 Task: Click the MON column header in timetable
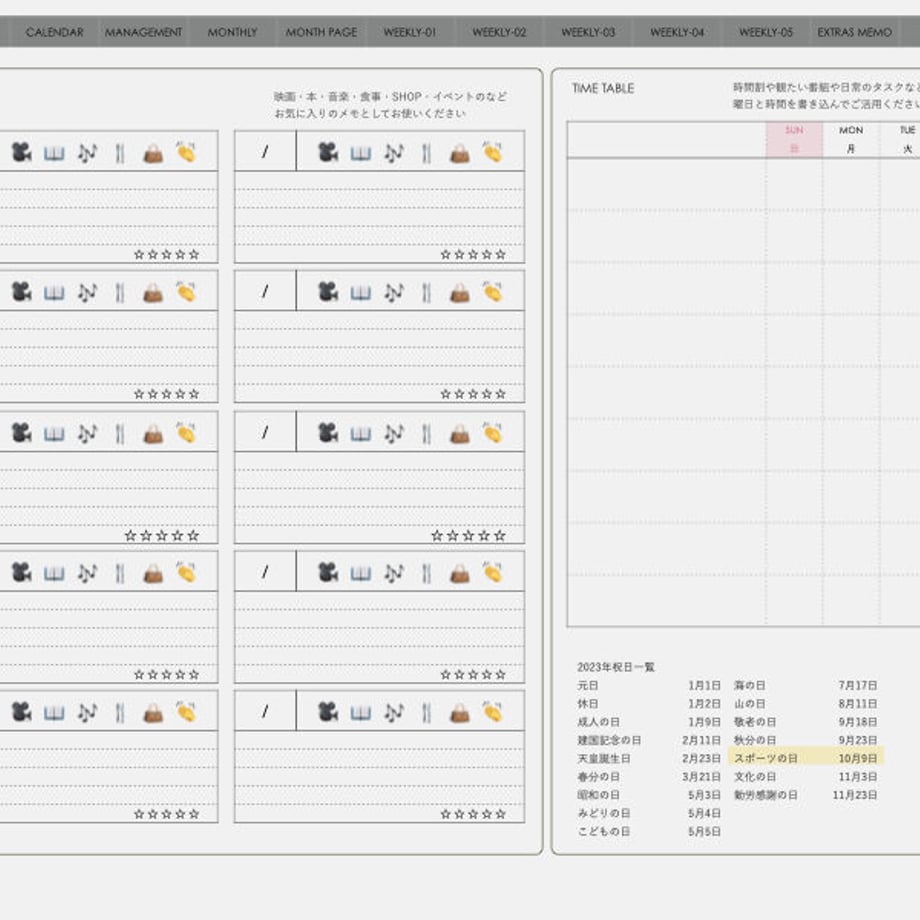[851, 140]
